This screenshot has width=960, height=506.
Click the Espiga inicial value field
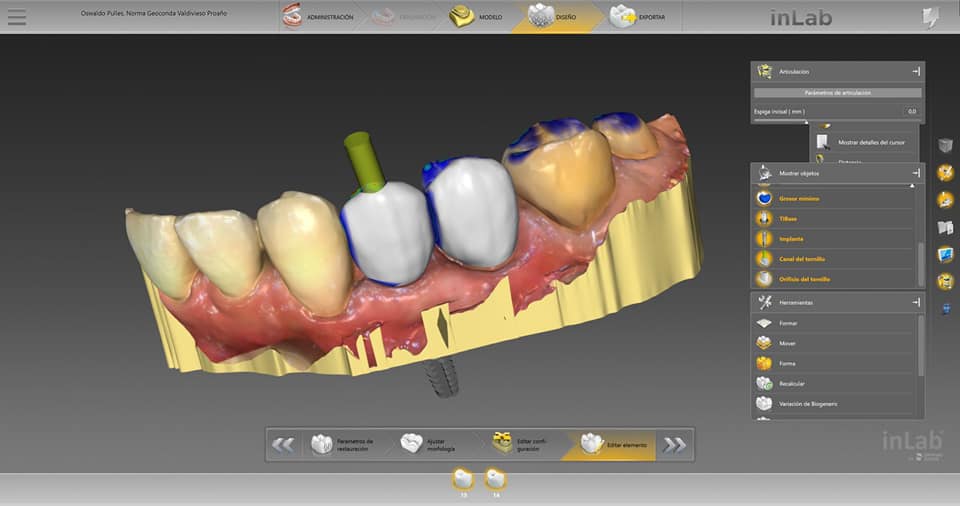click(912, 111)
